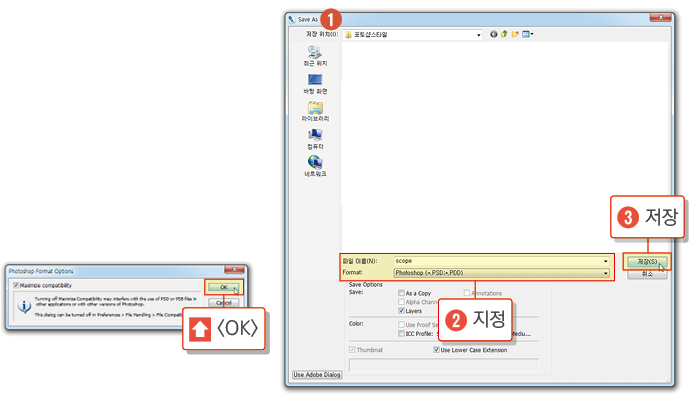Select the Computer icon in the sidebar
Screen dimensions: 689x395
click(x=315, y=139)
